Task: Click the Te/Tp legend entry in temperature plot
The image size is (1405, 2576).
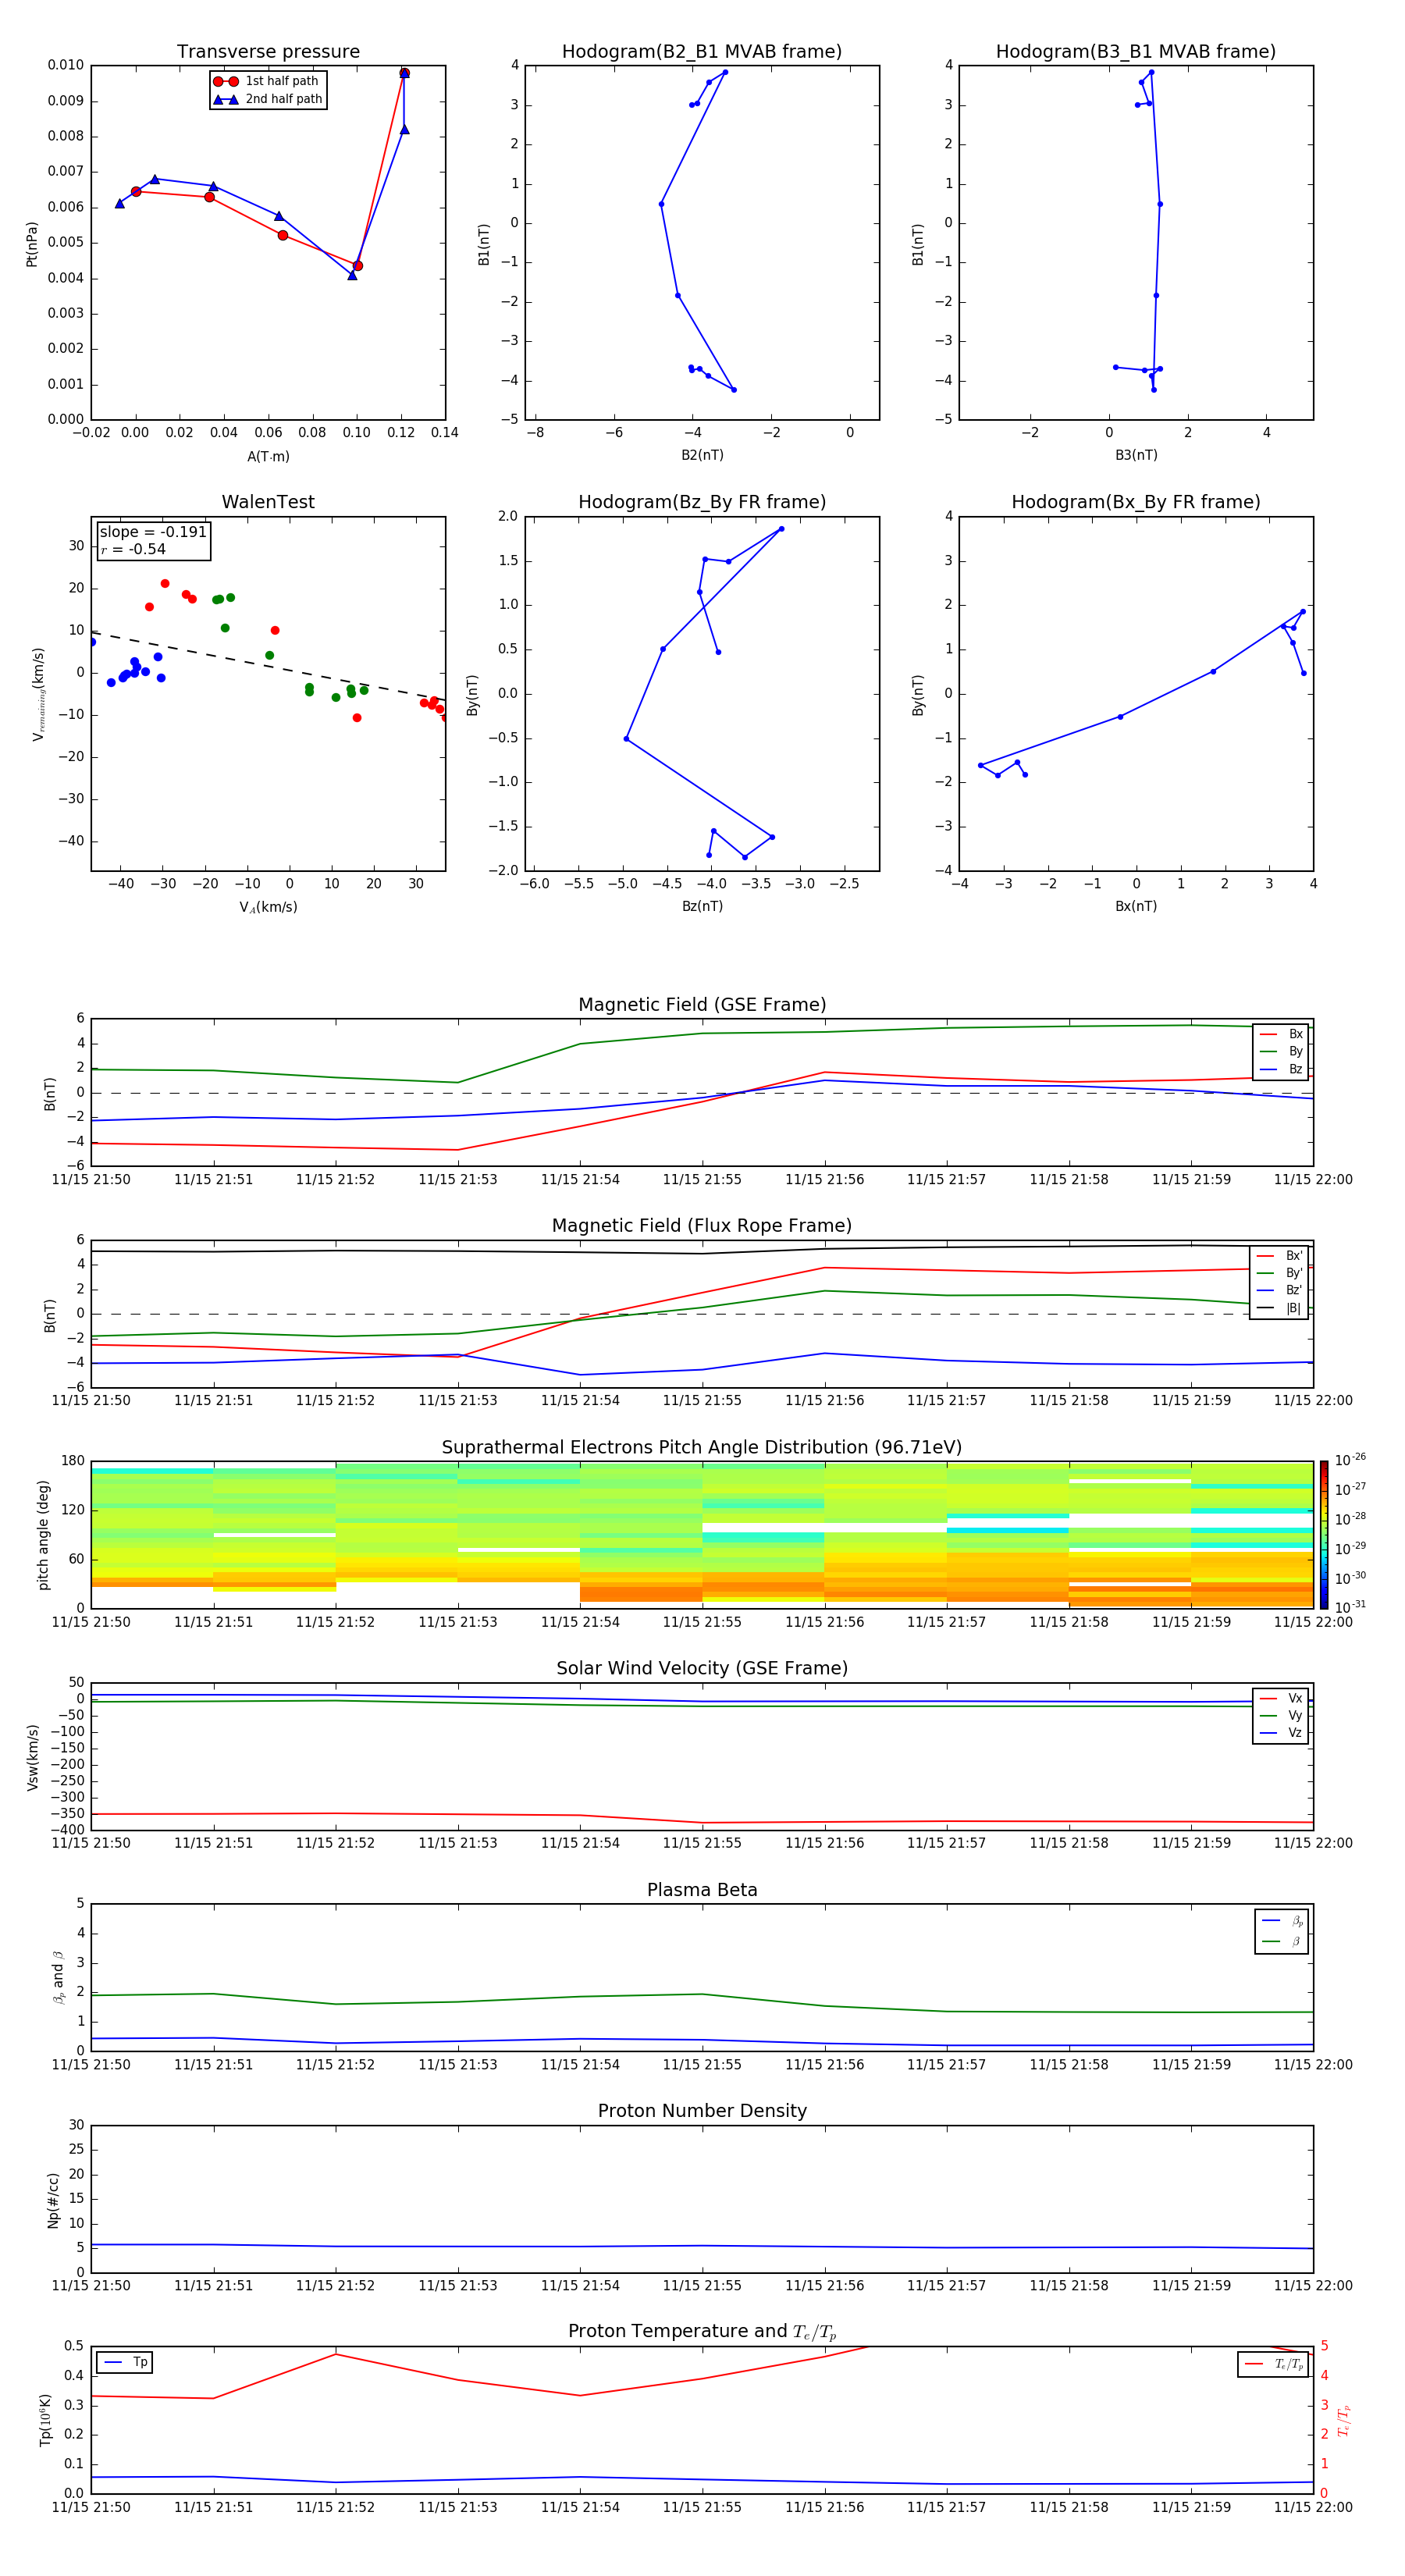Action: (1273, 2365)
